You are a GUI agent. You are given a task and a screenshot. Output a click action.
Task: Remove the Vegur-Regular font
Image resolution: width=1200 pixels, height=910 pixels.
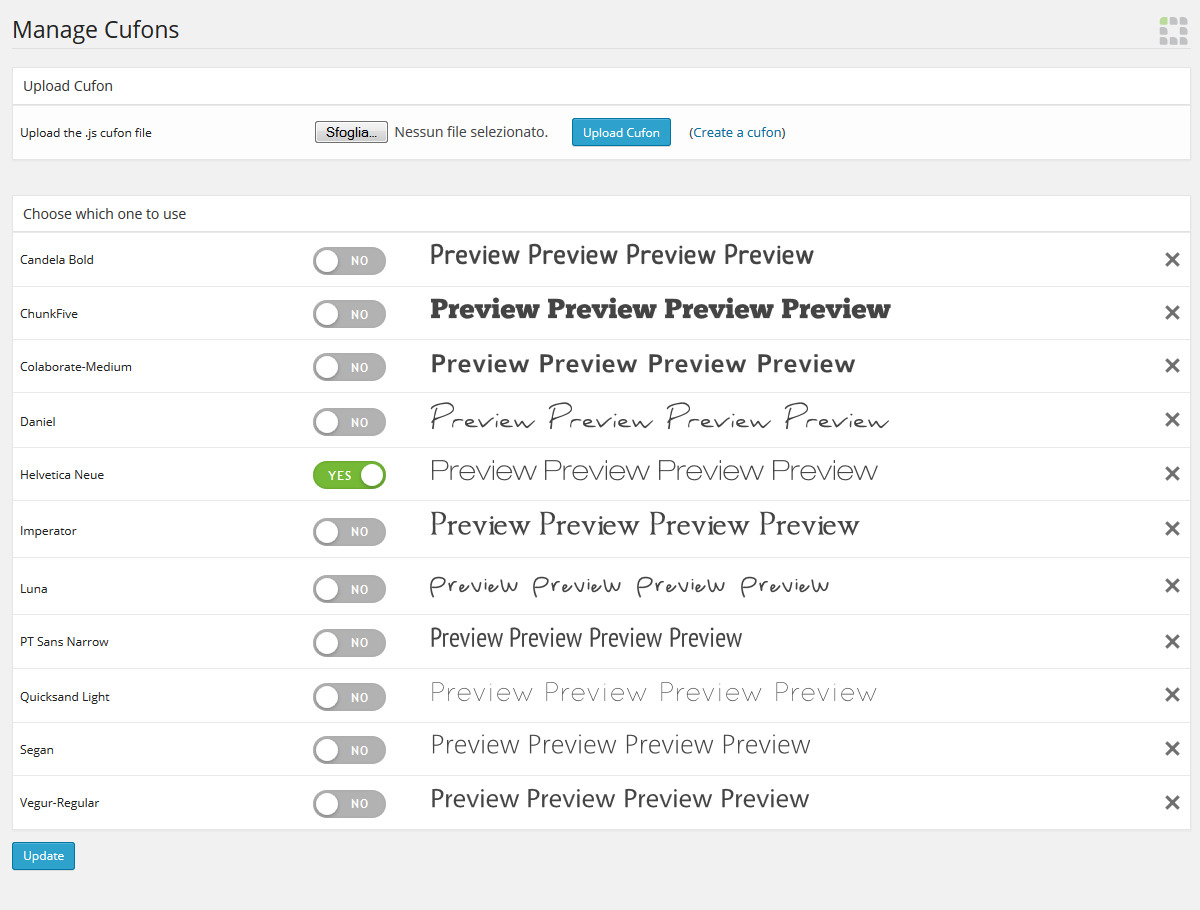[1172, 802]
